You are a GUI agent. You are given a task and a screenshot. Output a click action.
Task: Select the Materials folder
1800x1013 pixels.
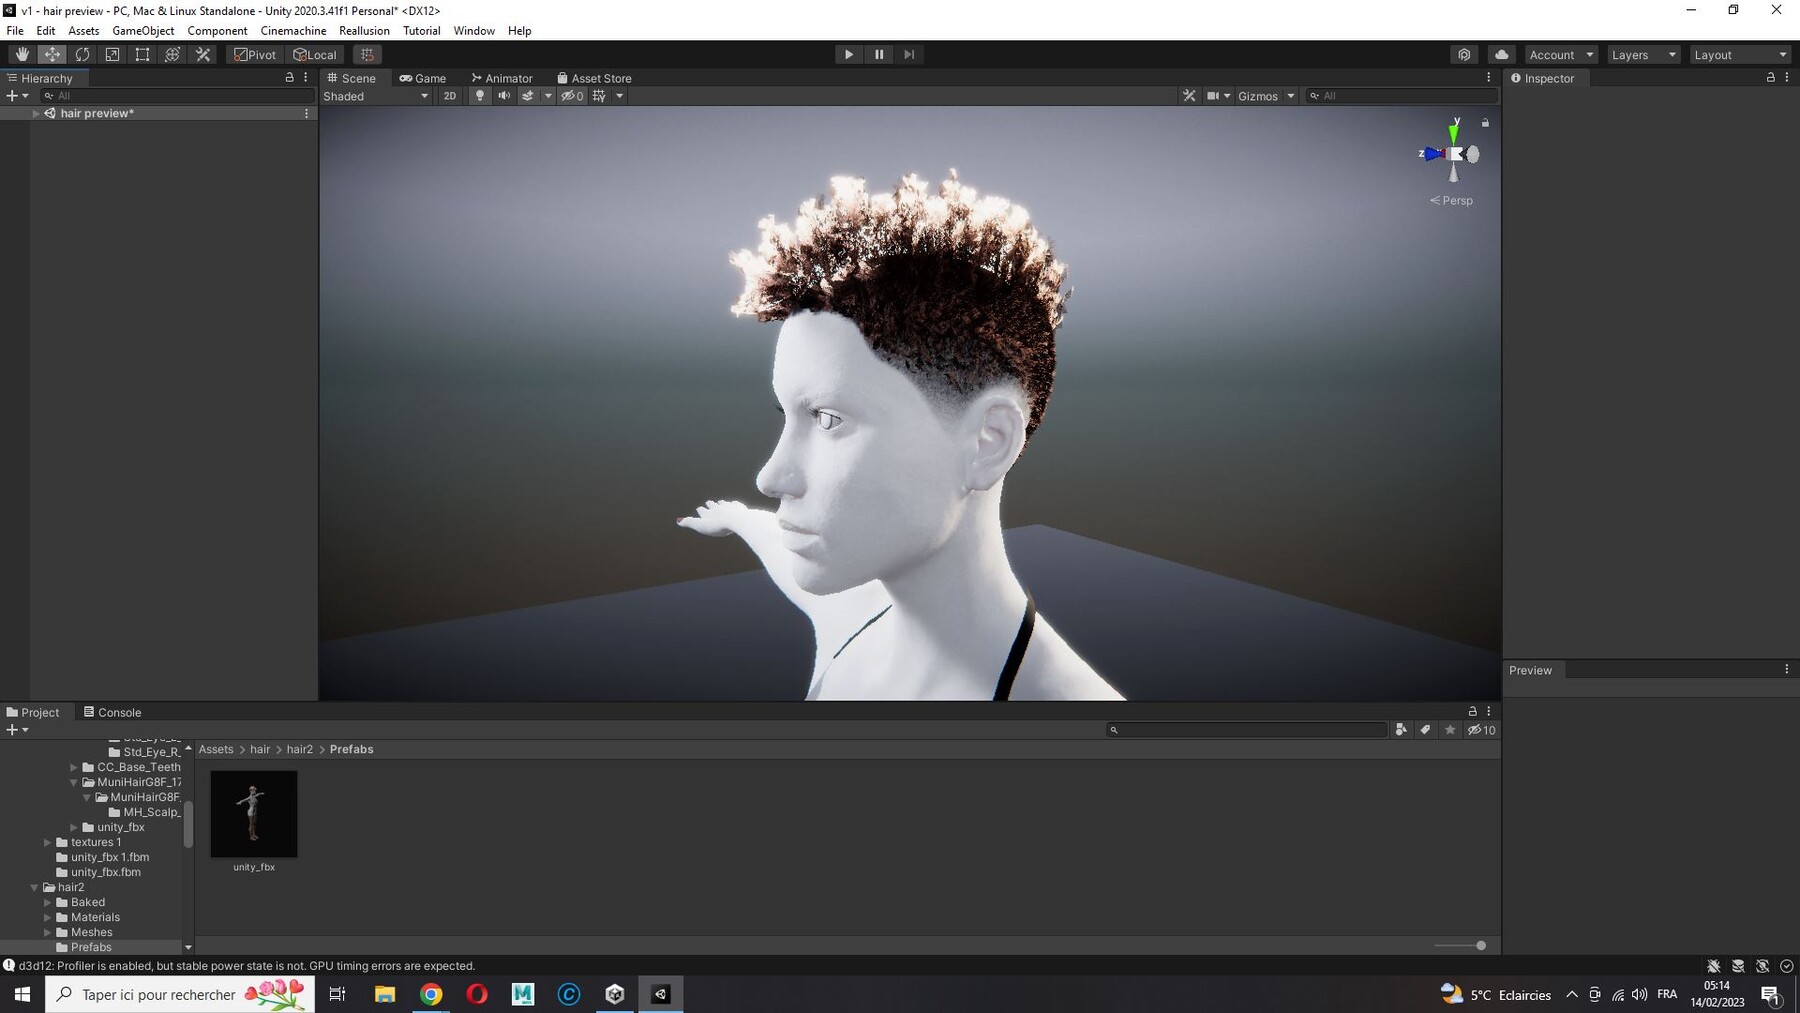[x=95, y=917]
